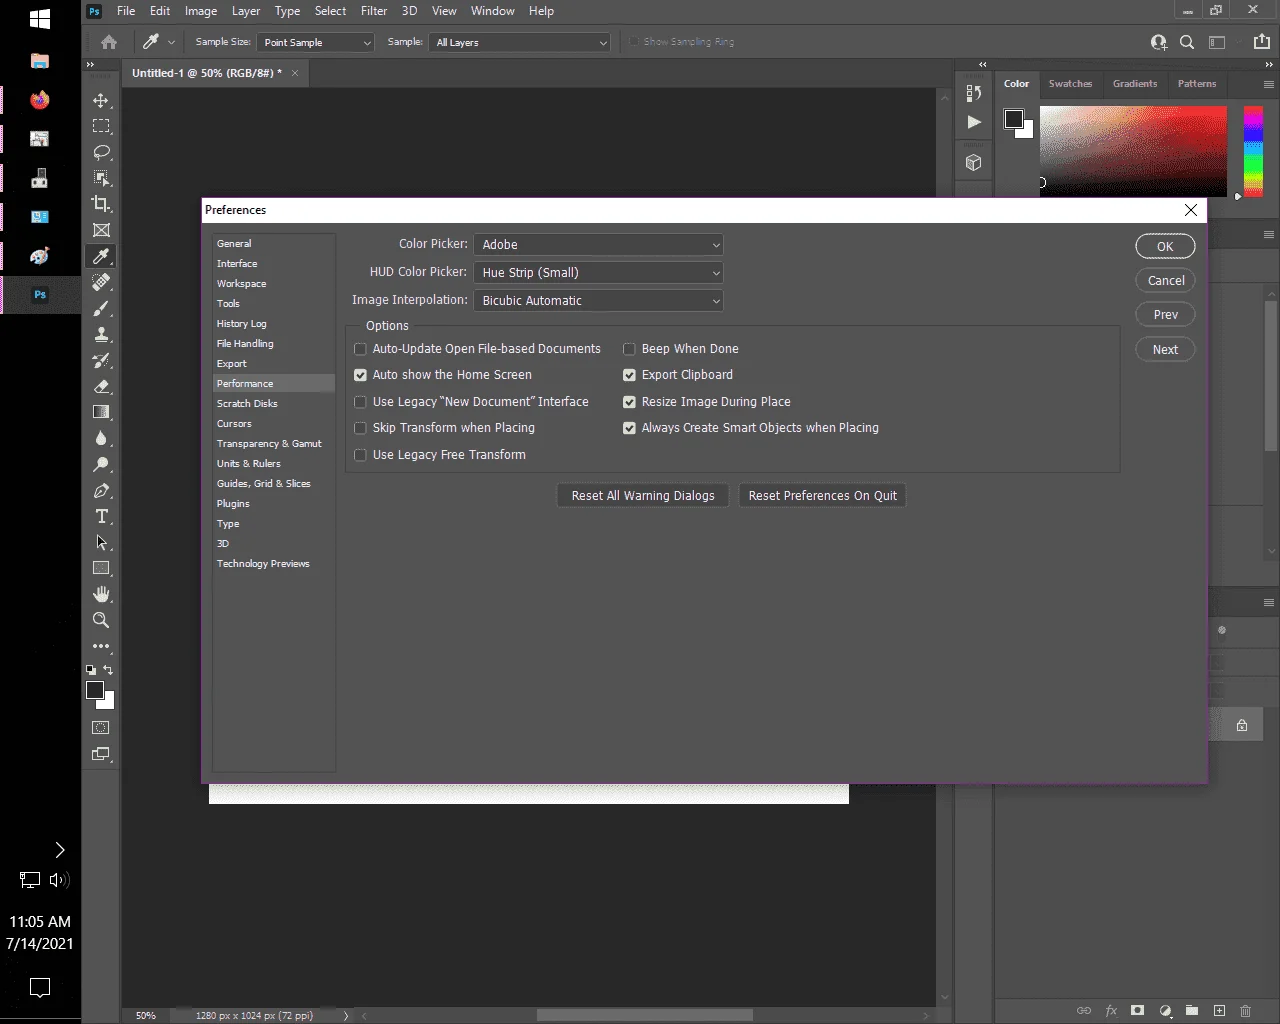1280x1024 pixels.
Task: Open the Color Picker dropdown
Action: (598, 245)
